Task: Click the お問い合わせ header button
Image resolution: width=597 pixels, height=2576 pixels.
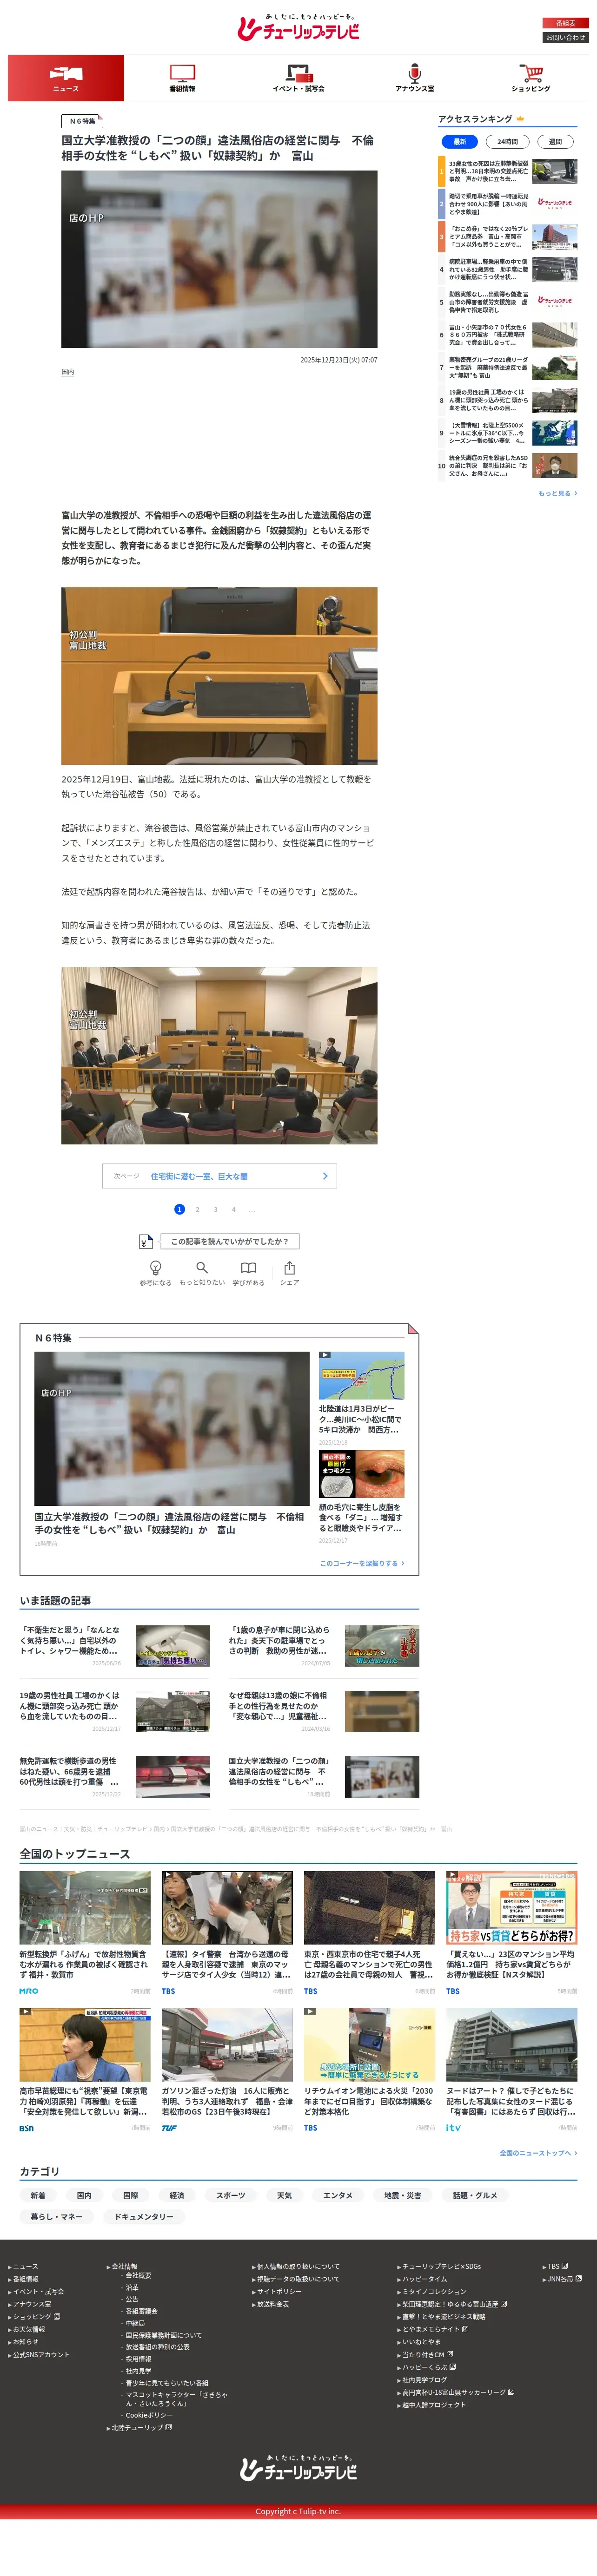Action: click(x=565, y=38)
